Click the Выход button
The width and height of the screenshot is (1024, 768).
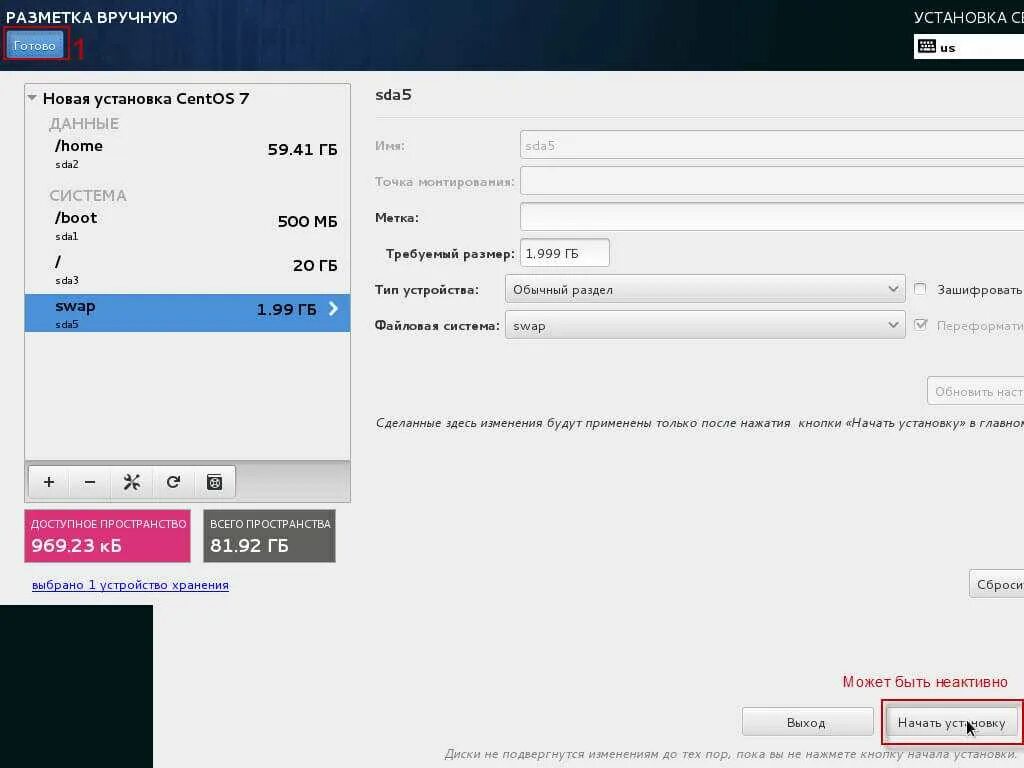(807, 722)
